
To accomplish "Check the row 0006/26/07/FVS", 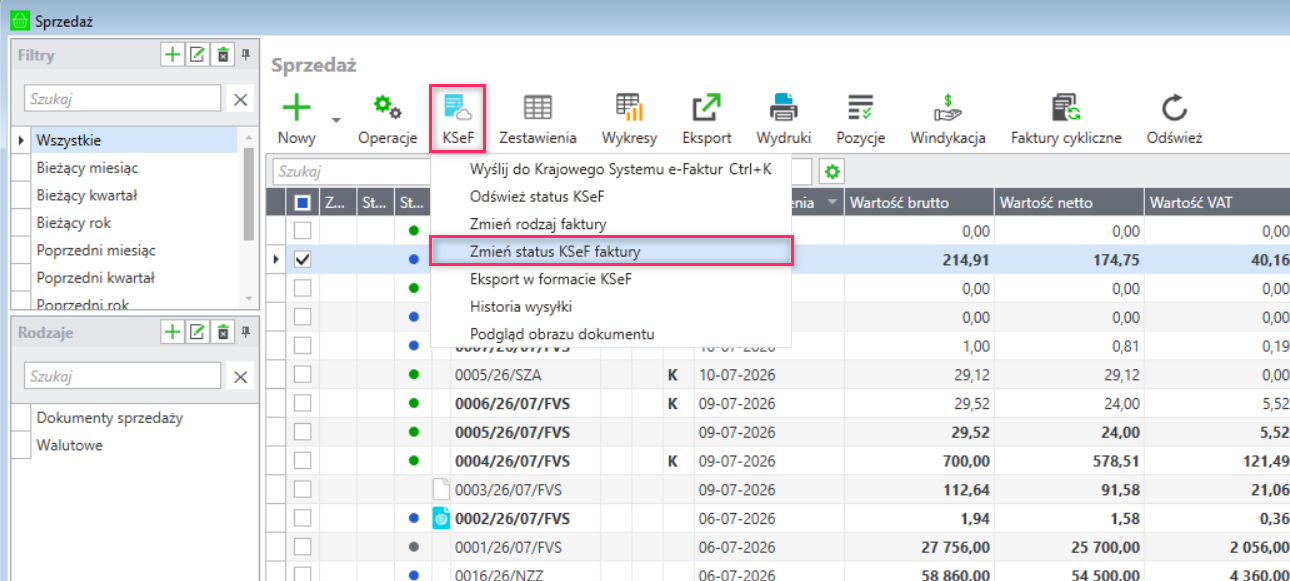I will click(x=302, y=403).
